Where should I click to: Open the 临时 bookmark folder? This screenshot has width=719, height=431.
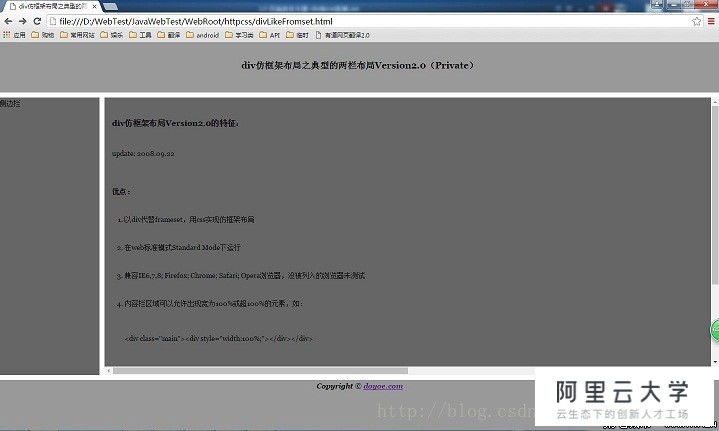point(297,35)
